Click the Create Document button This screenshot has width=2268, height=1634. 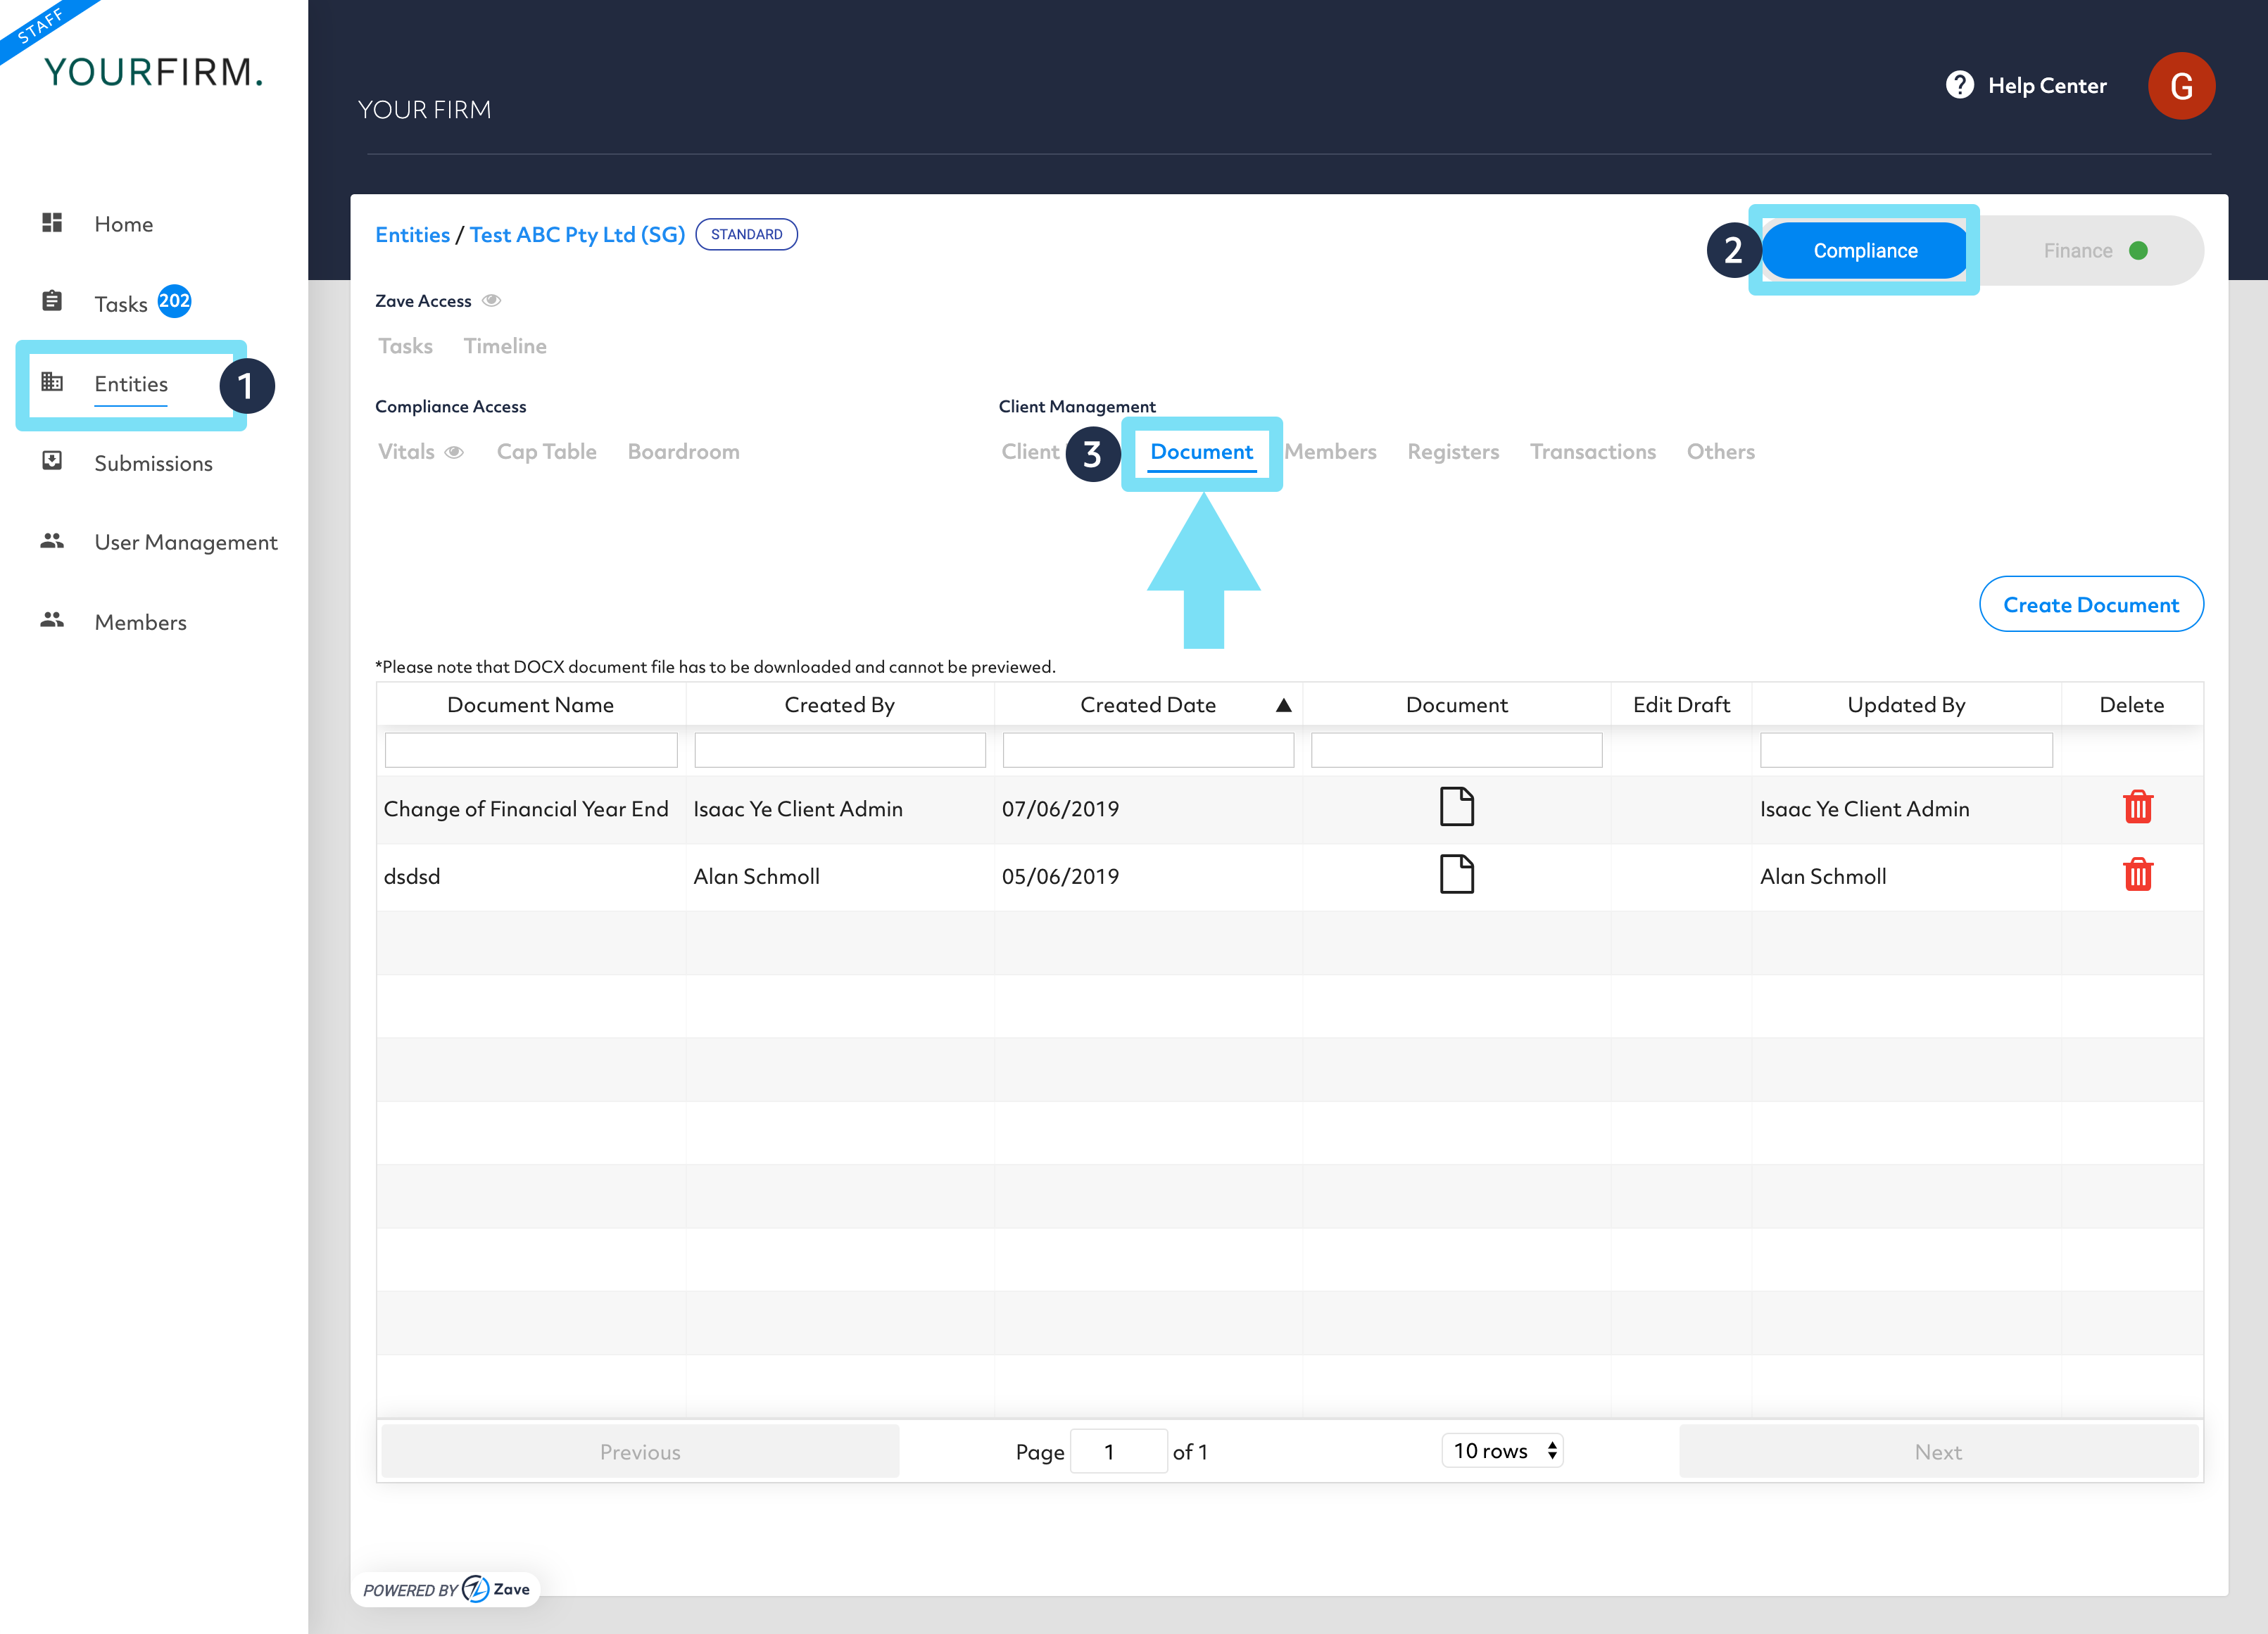pos(2091,604)
